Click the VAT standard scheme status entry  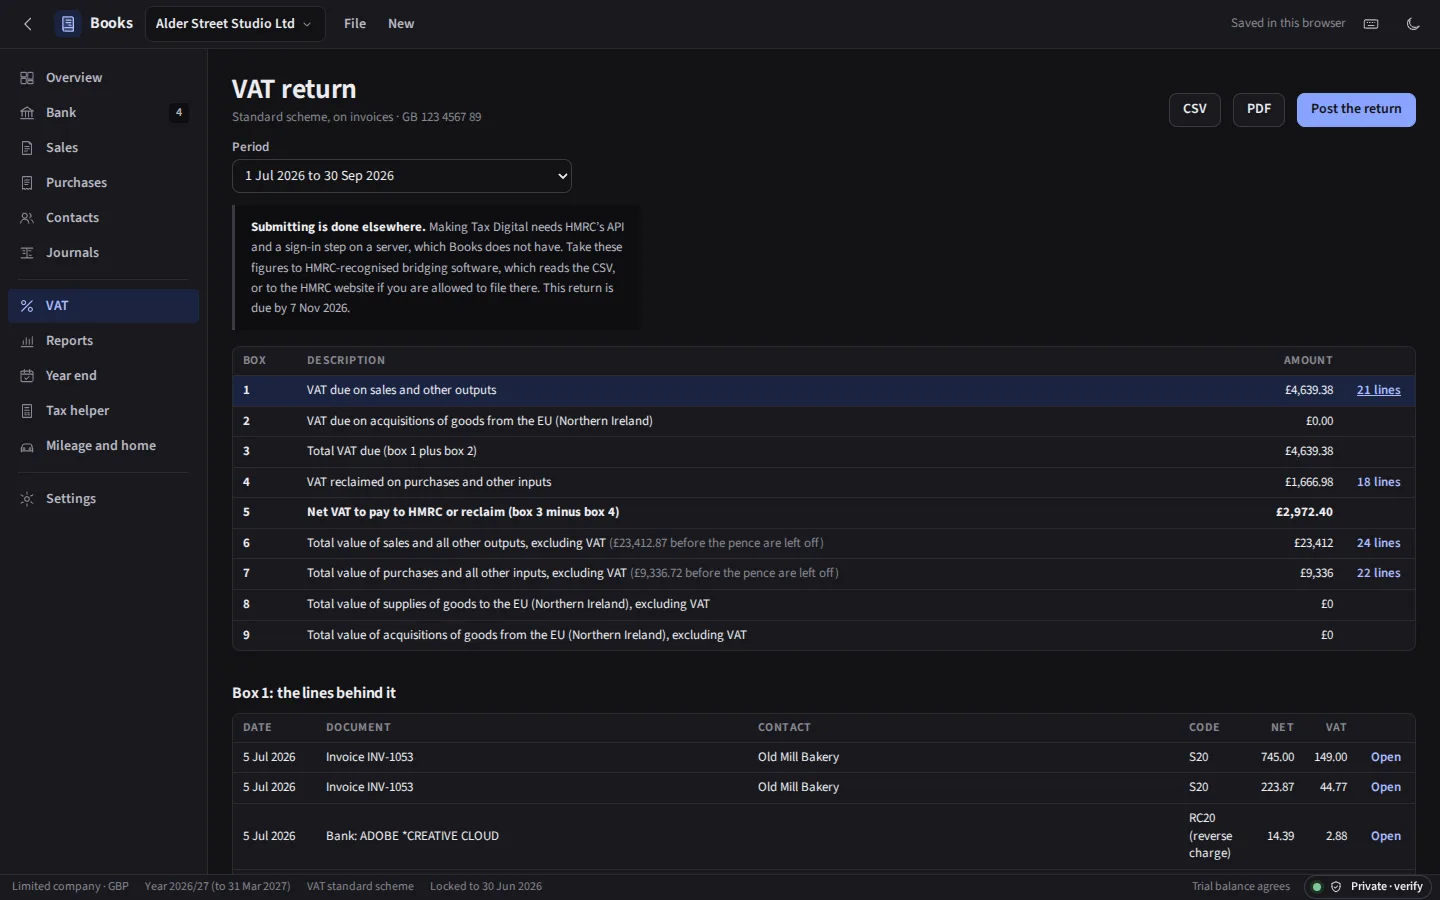(x=360, y=887)
